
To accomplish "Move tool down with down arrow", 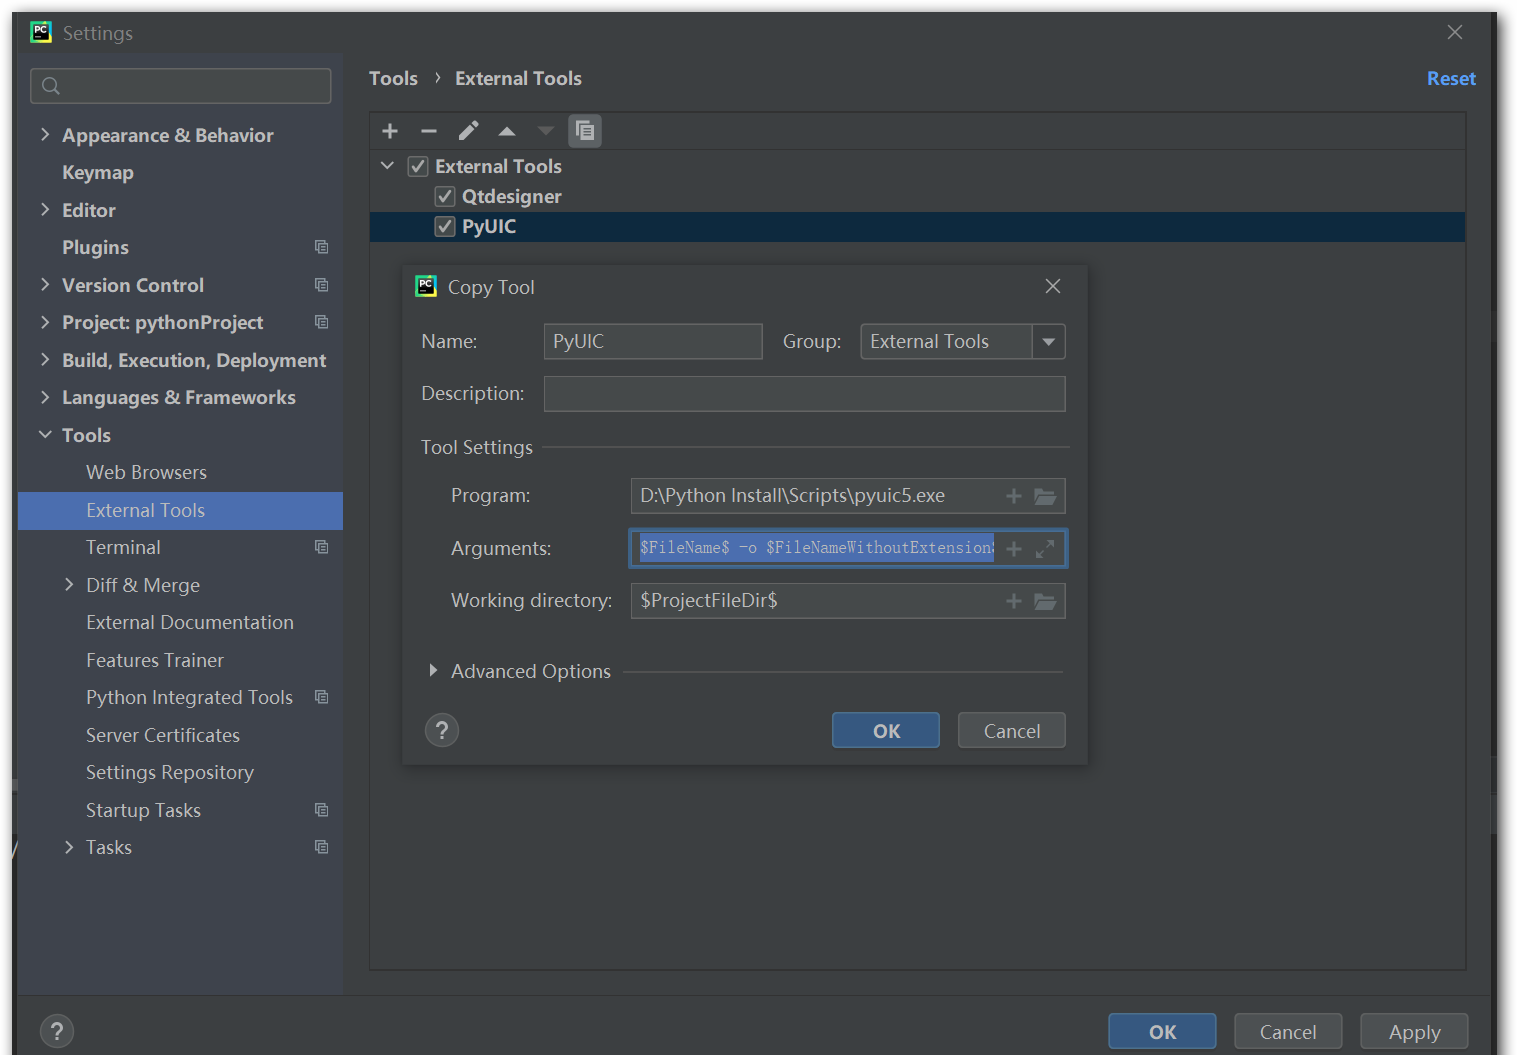I will (x=545, y=131).
